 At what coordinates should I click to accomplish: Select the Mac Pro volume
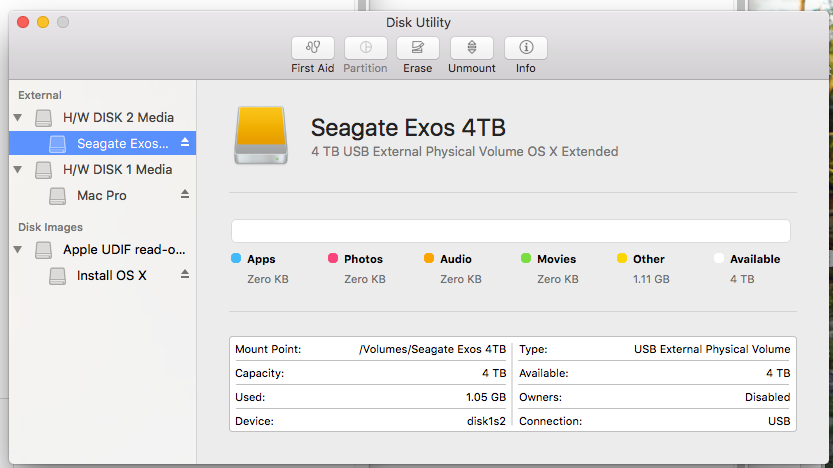[101, 196]
